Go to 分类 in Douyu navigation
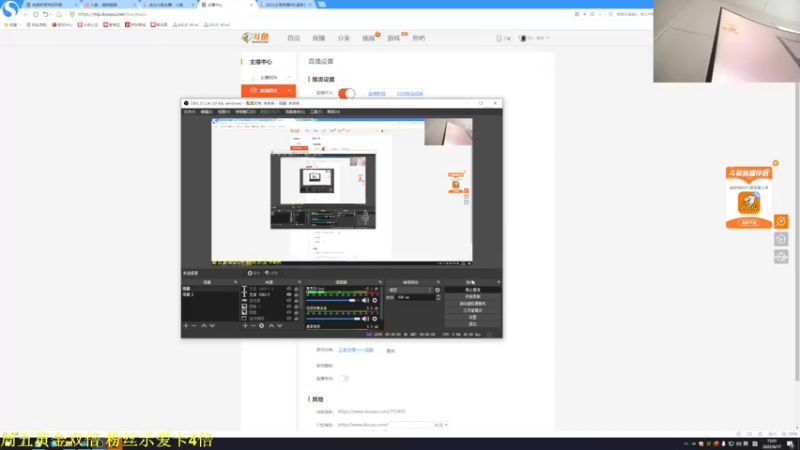Image resolution: width=800 pixels, height=450 pixels. pyautogui.click(x=343, y=38)
